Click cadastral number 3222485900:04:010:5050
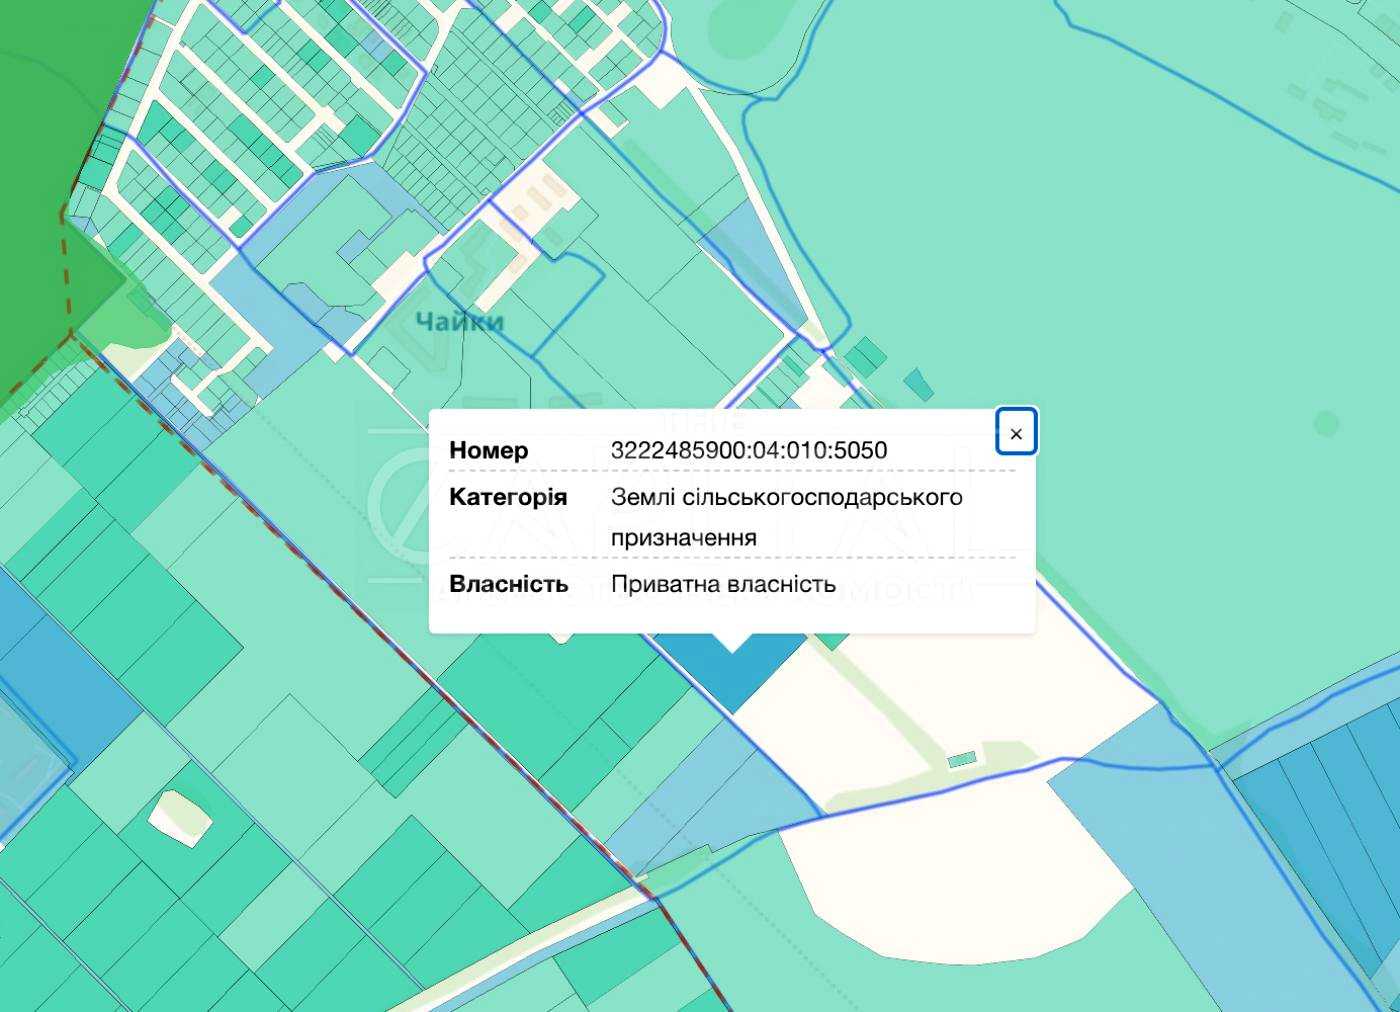The width and height of the screenshot is (1400, 1012). (x=749, y=450)
